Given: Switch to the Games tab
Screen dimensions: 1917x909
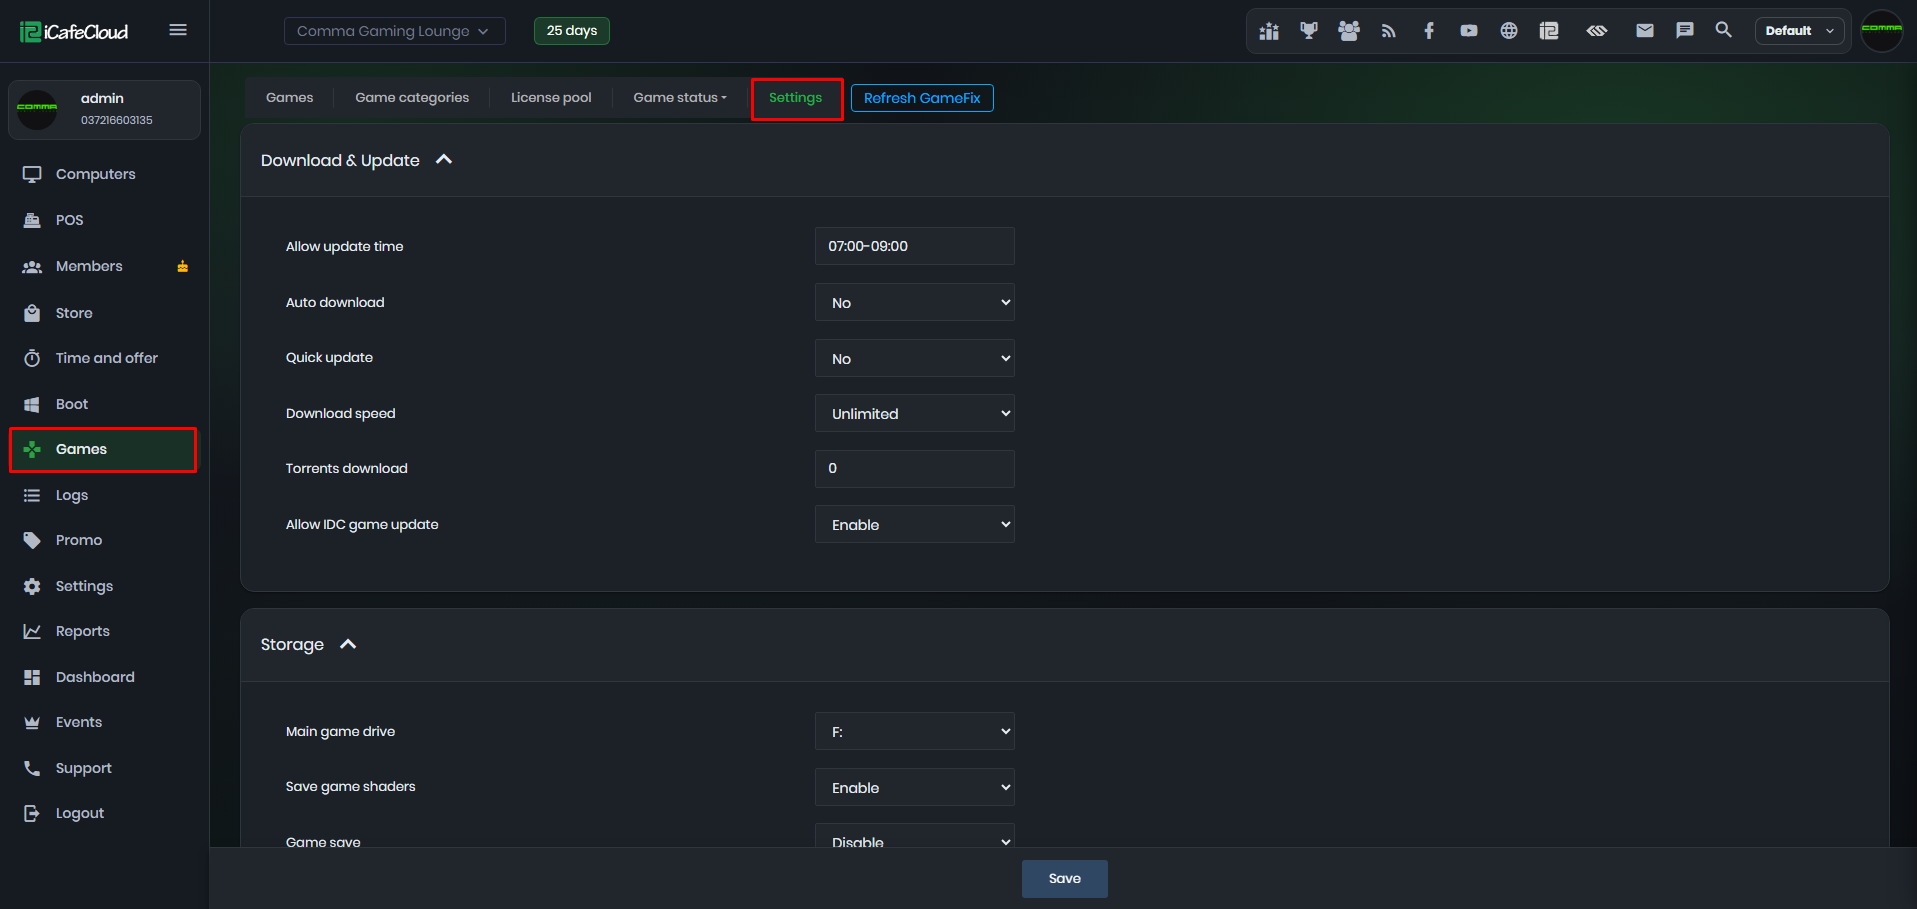Looking at the screenshot, I should tap(289, 97).
